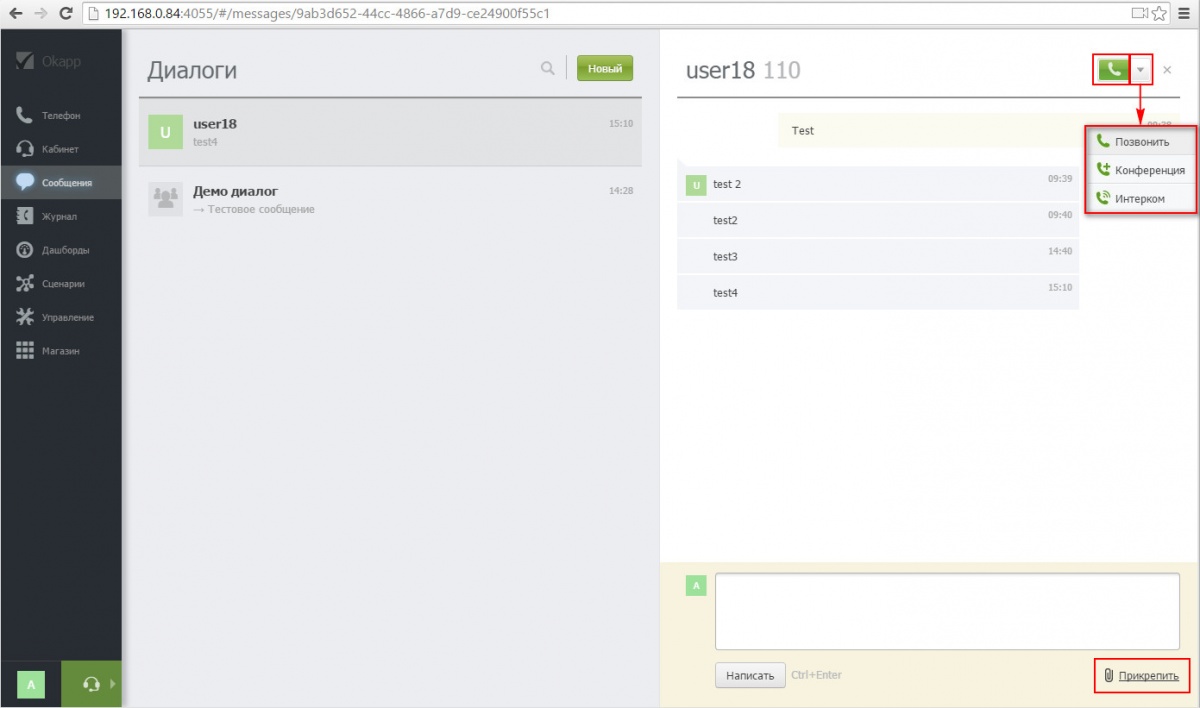
Task: Search dialogs with the magnifier icon
Action: (547, 68)
